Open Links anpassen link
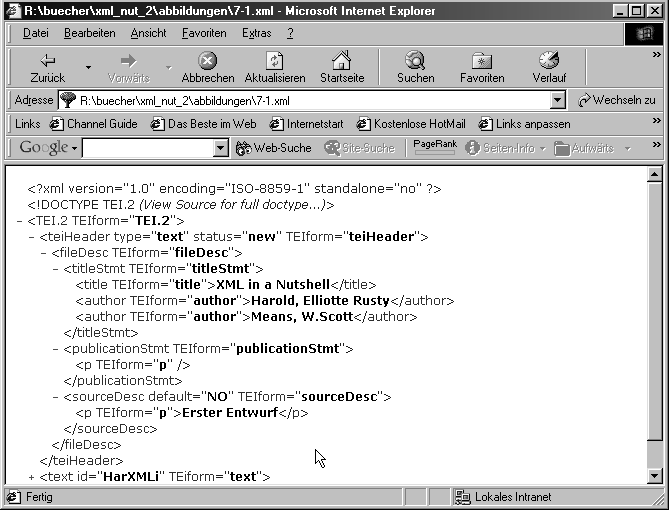Image resolution: width=669 pixels, height=510 pixels. [x=524, y=124]
